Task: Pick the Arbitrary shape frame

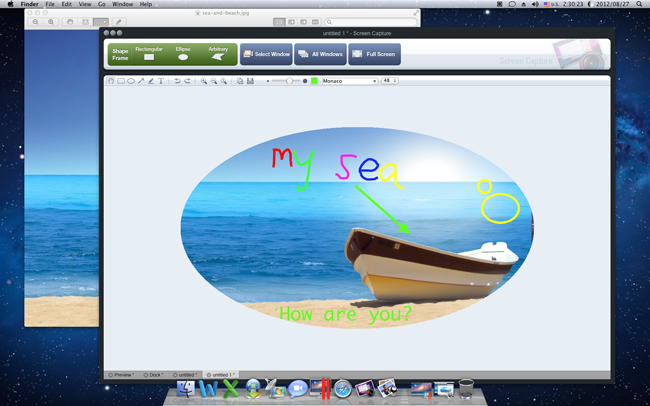Action: [x=218, y=54]
